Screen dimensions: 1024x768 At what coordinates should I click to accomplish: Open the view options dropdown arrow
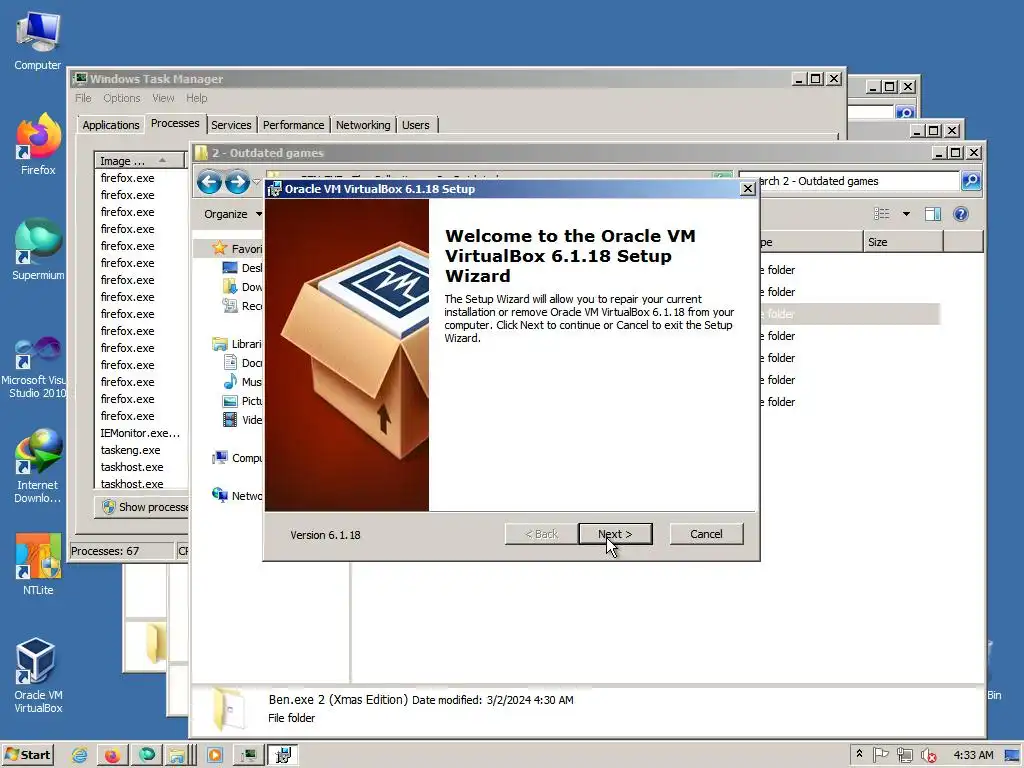[906, 214]
